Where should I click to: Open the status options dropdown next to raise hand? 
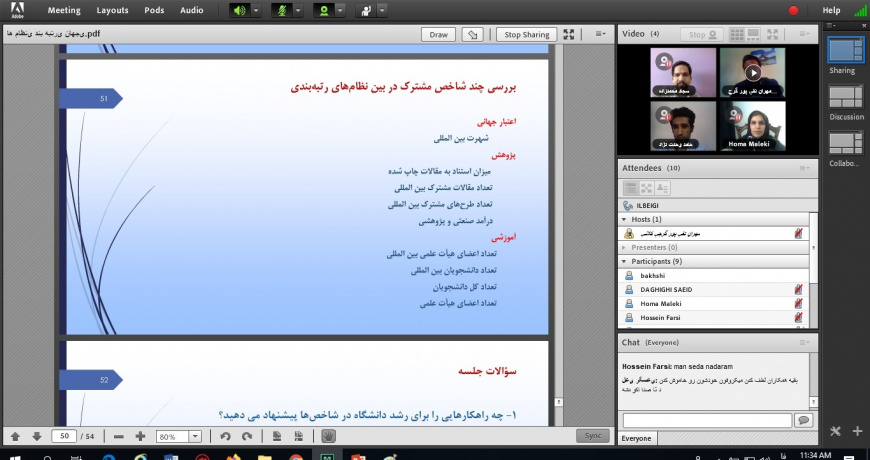[x=382, y=11]
